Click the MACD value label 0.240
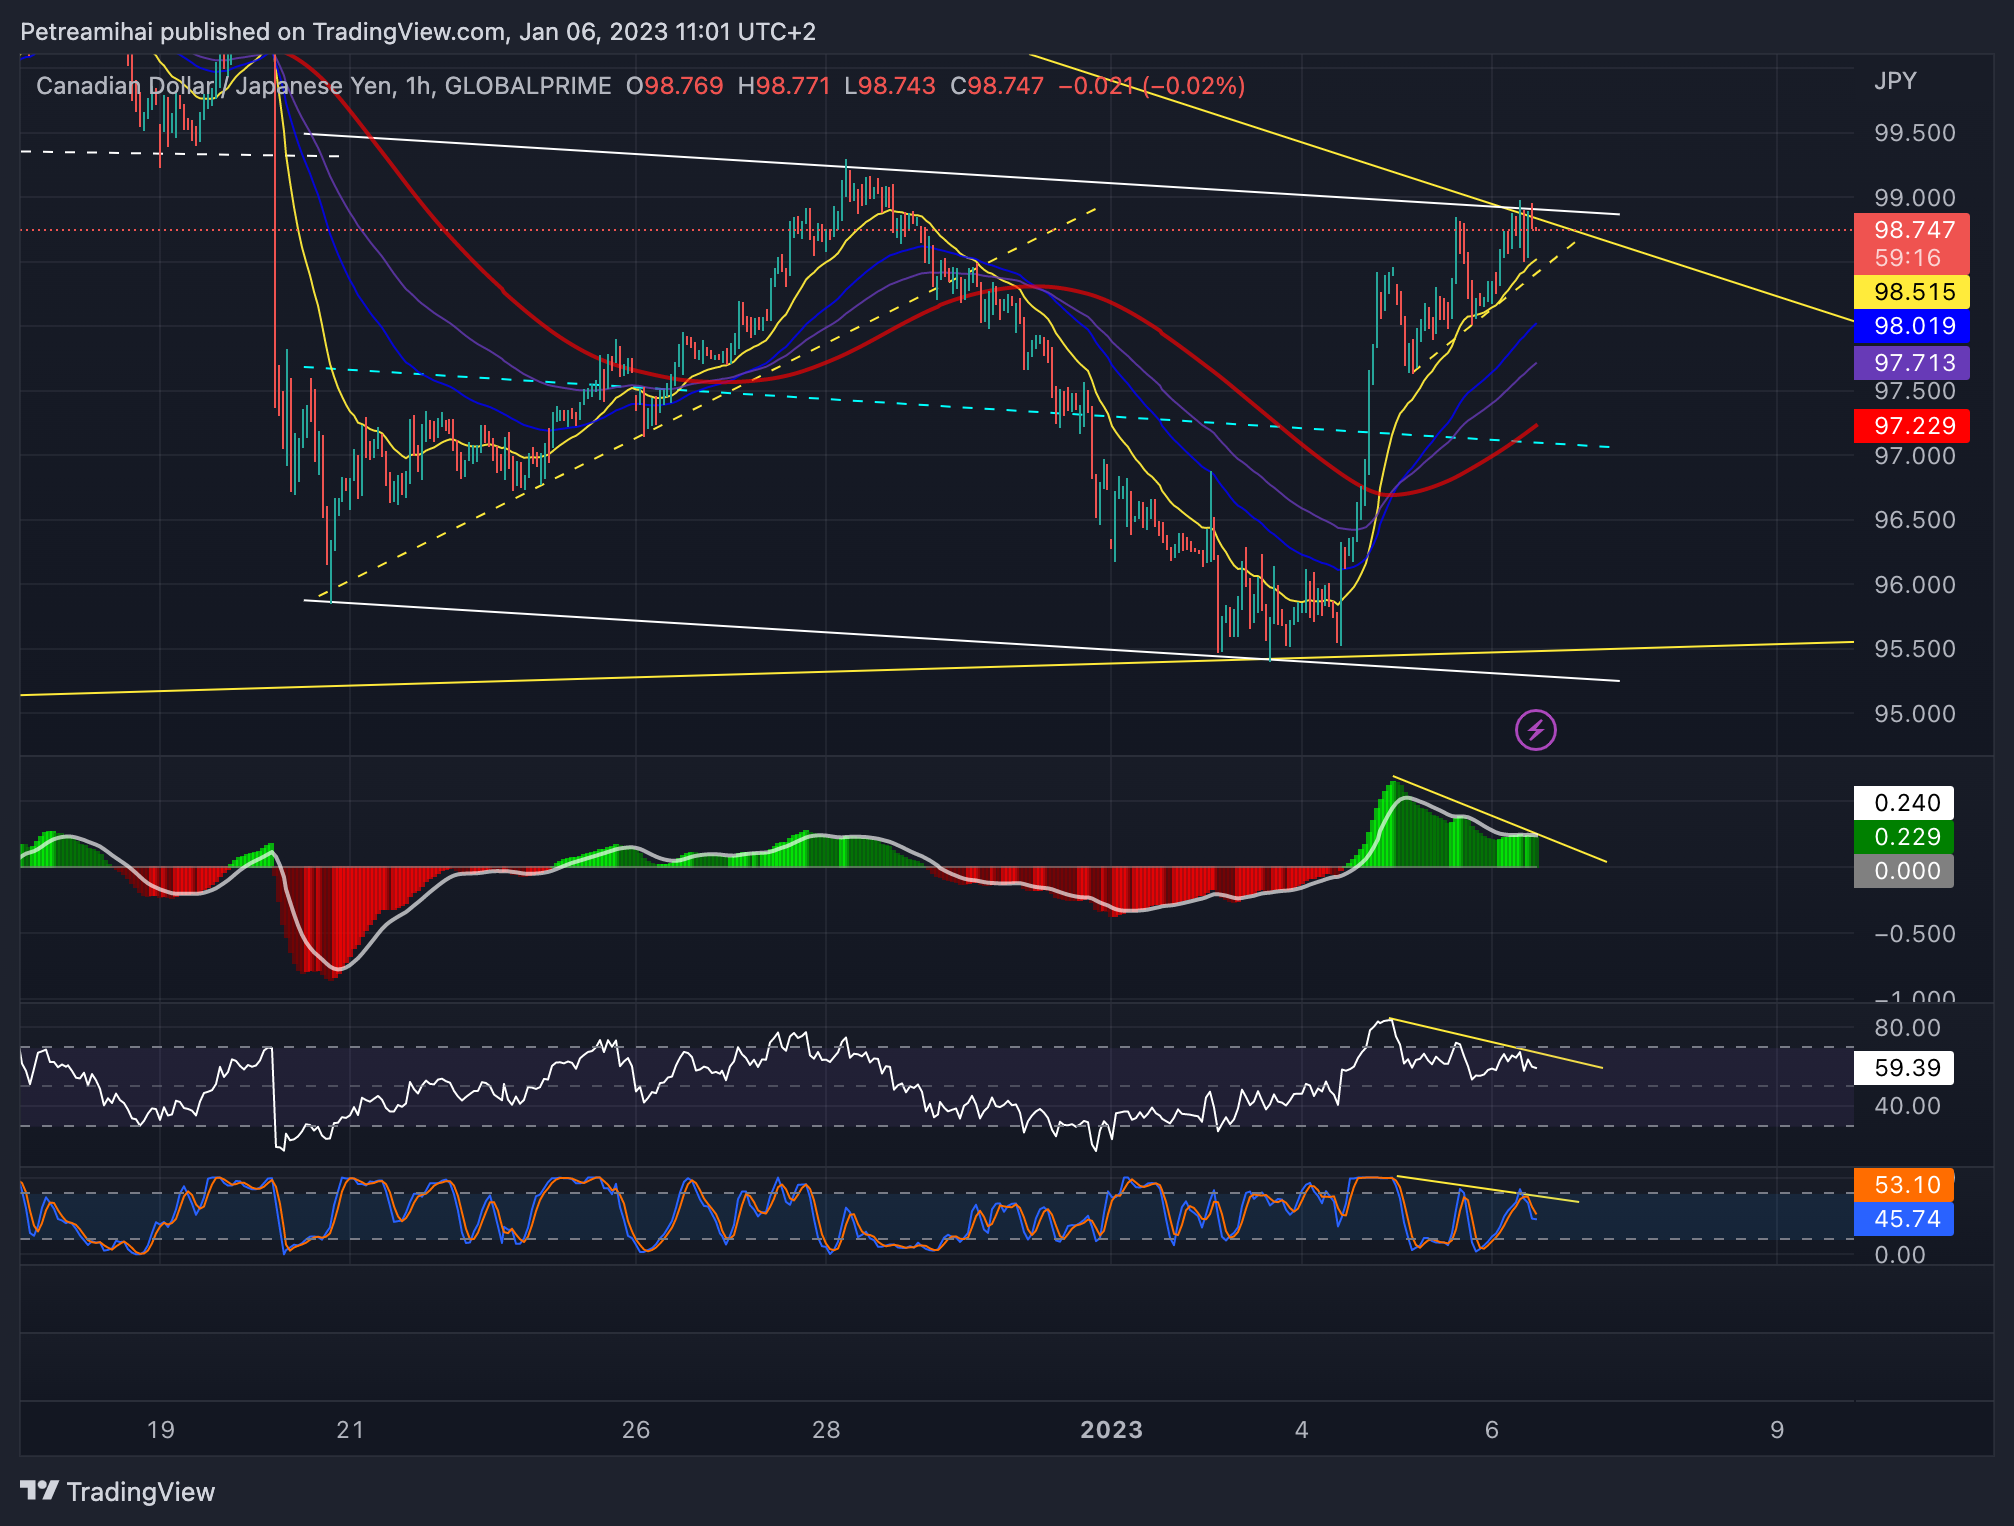Viewport: 2014px width, 1526px height. coord(1904,803)
